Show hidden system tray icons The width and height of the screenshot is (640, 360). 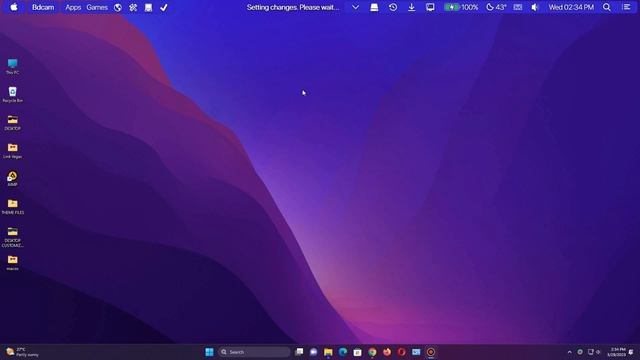click(569, 352)
